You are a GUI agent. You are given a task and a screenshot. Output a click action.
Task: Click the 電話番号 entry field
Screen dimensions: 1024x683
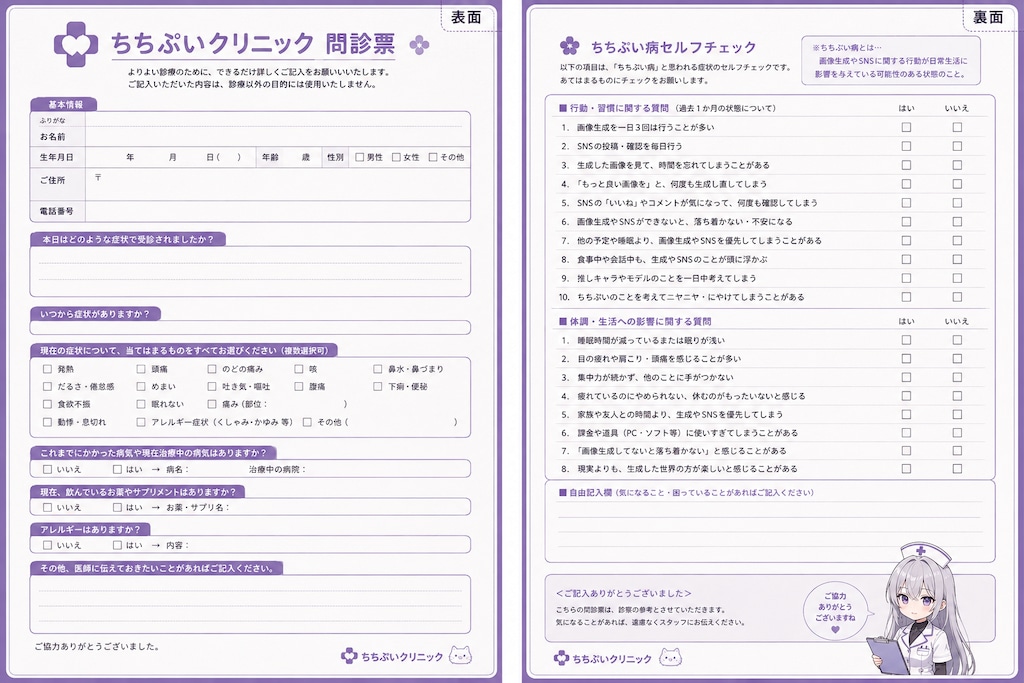tap(278, 212)
